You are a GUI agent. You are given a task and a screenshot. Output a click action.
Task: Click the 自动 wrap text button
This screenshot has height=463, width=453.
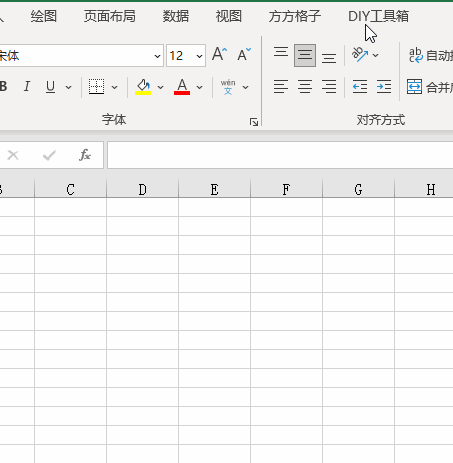431,55
